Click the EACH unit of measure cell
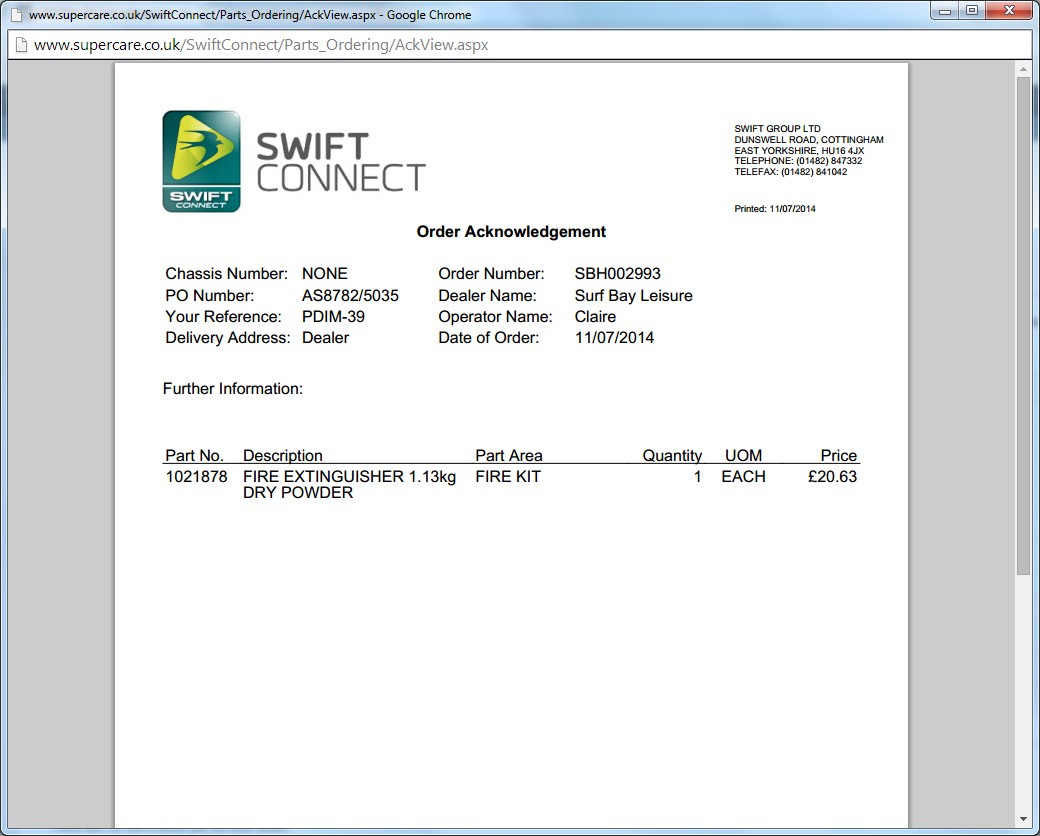 pyautogui.click(x=744, y=476)
